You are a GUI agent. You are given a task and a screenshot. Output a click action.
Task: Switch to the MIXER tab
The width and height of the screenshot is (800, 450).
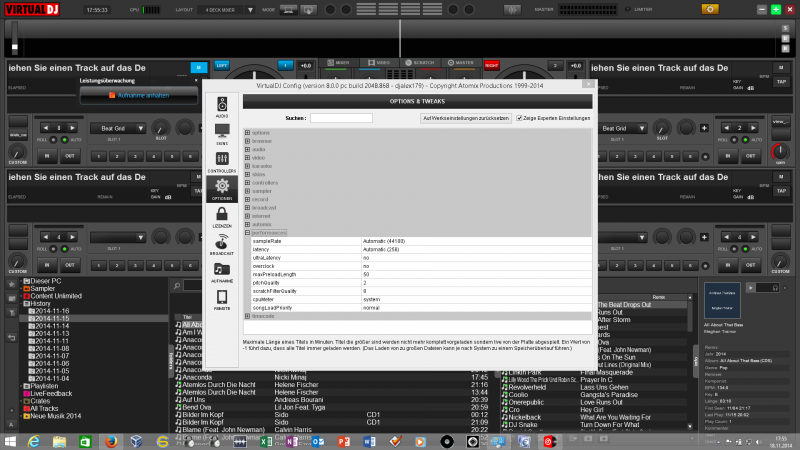[338, 63]
